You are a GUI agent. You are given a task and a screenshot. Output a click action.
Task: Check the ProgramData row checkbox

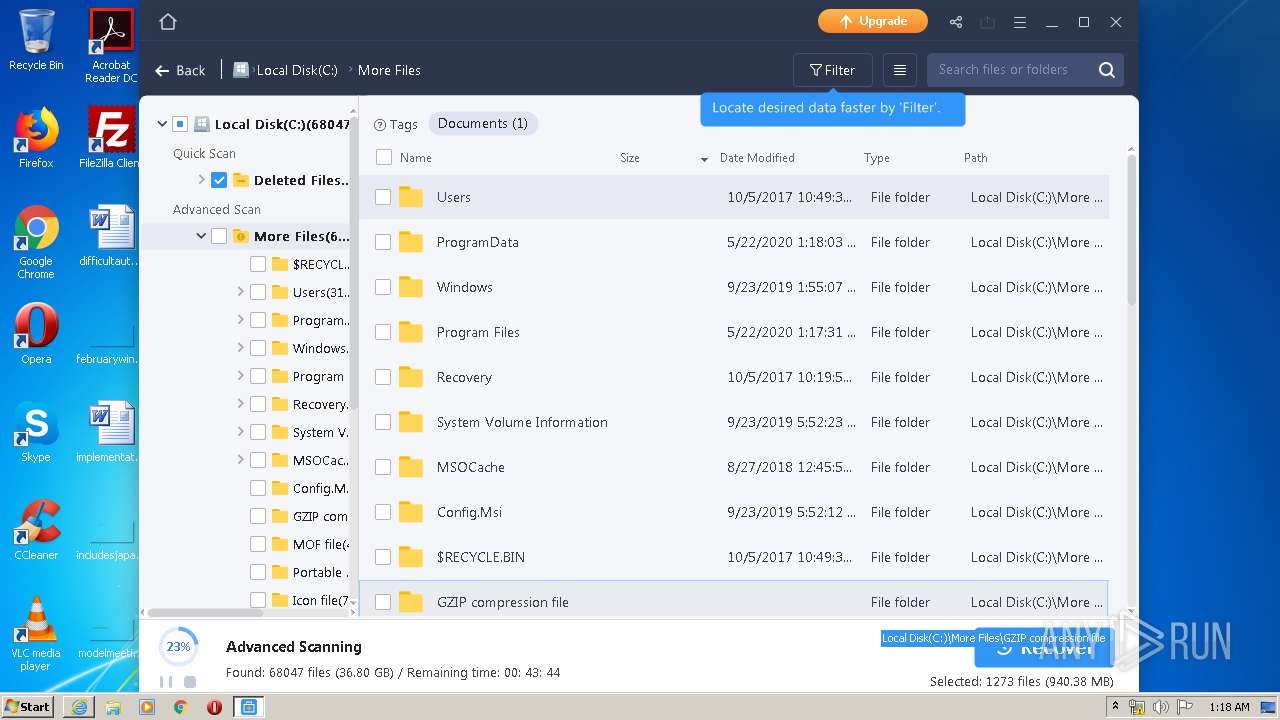[x=383, y=242]
